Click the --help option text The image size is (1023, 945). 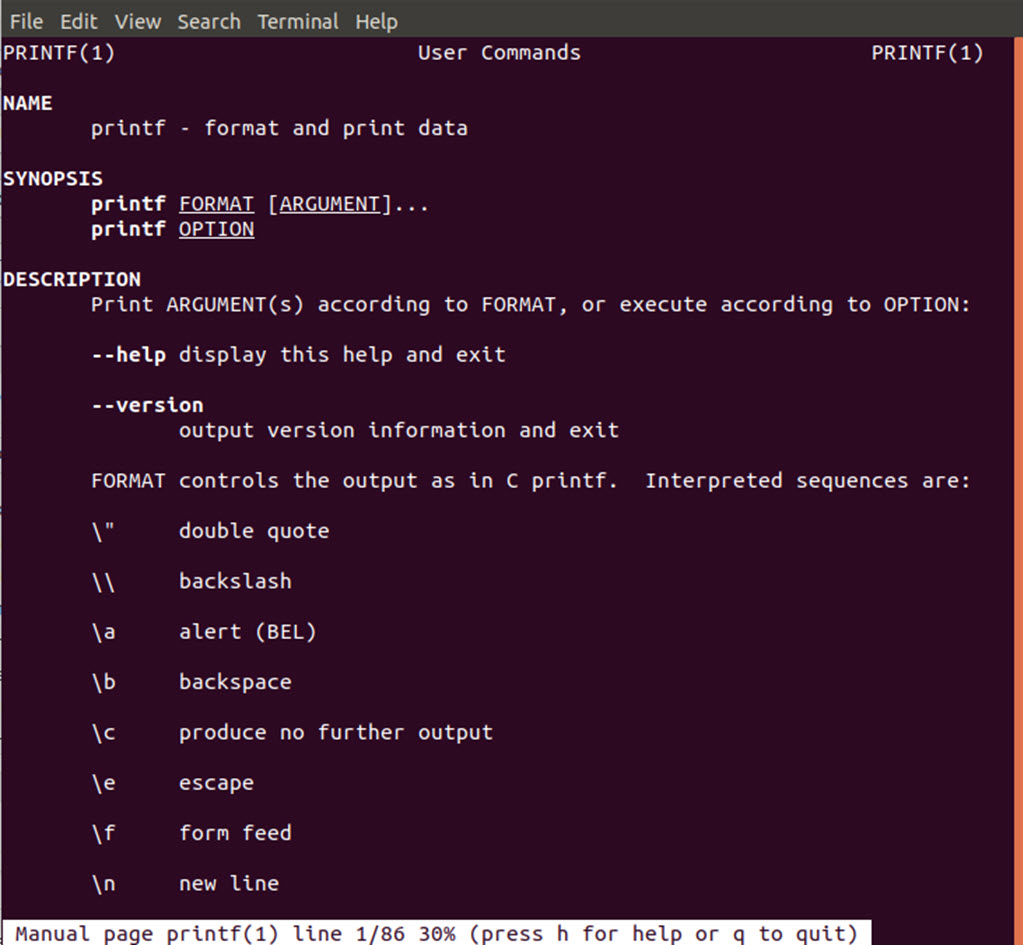coord(129,355)
